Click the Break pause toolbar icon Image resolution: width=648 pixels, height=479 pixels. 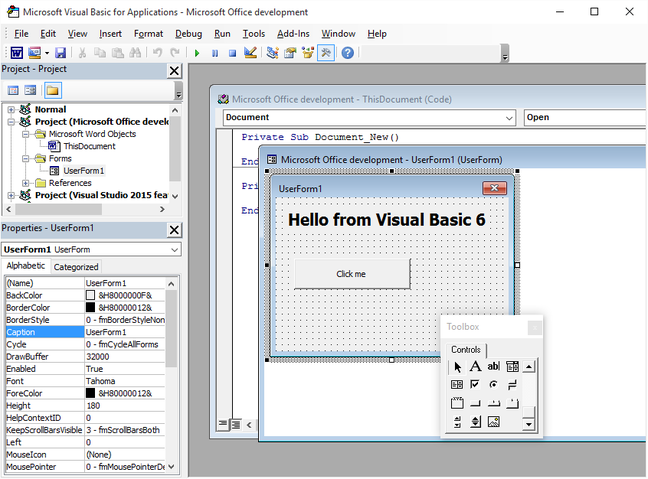click(x=215, y=53)
